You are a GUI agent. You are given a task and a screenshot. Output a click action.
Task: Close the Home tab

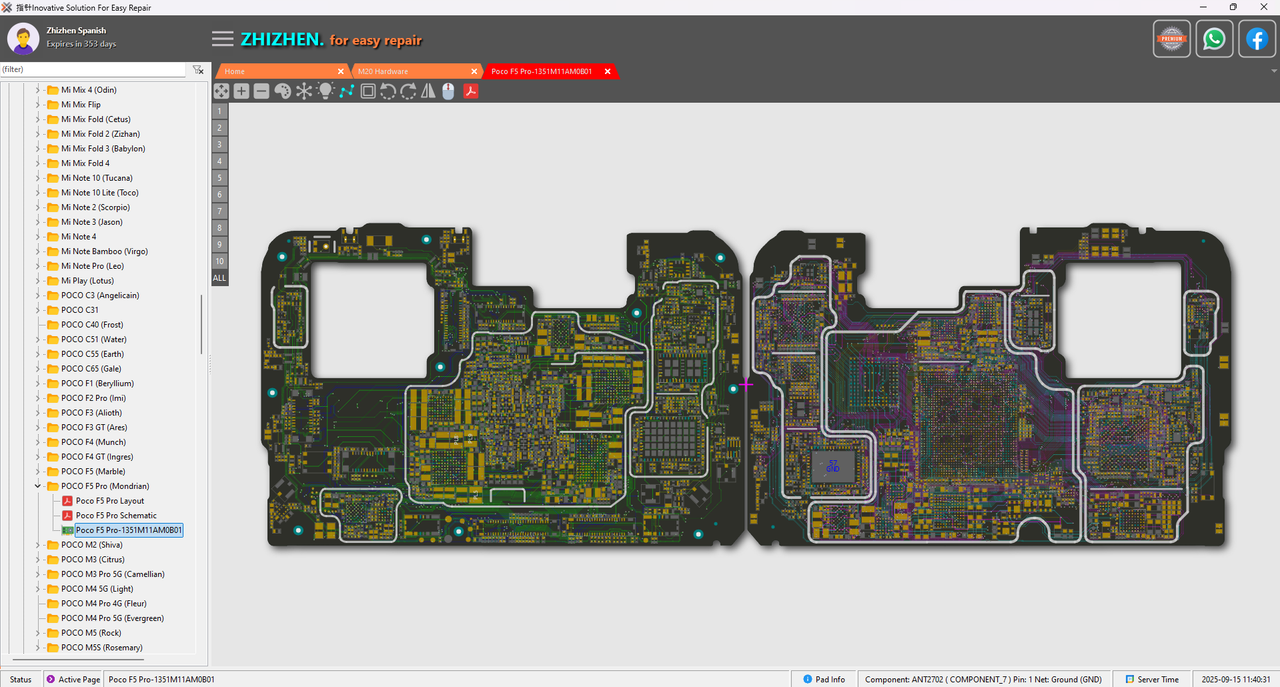point(340,72)
